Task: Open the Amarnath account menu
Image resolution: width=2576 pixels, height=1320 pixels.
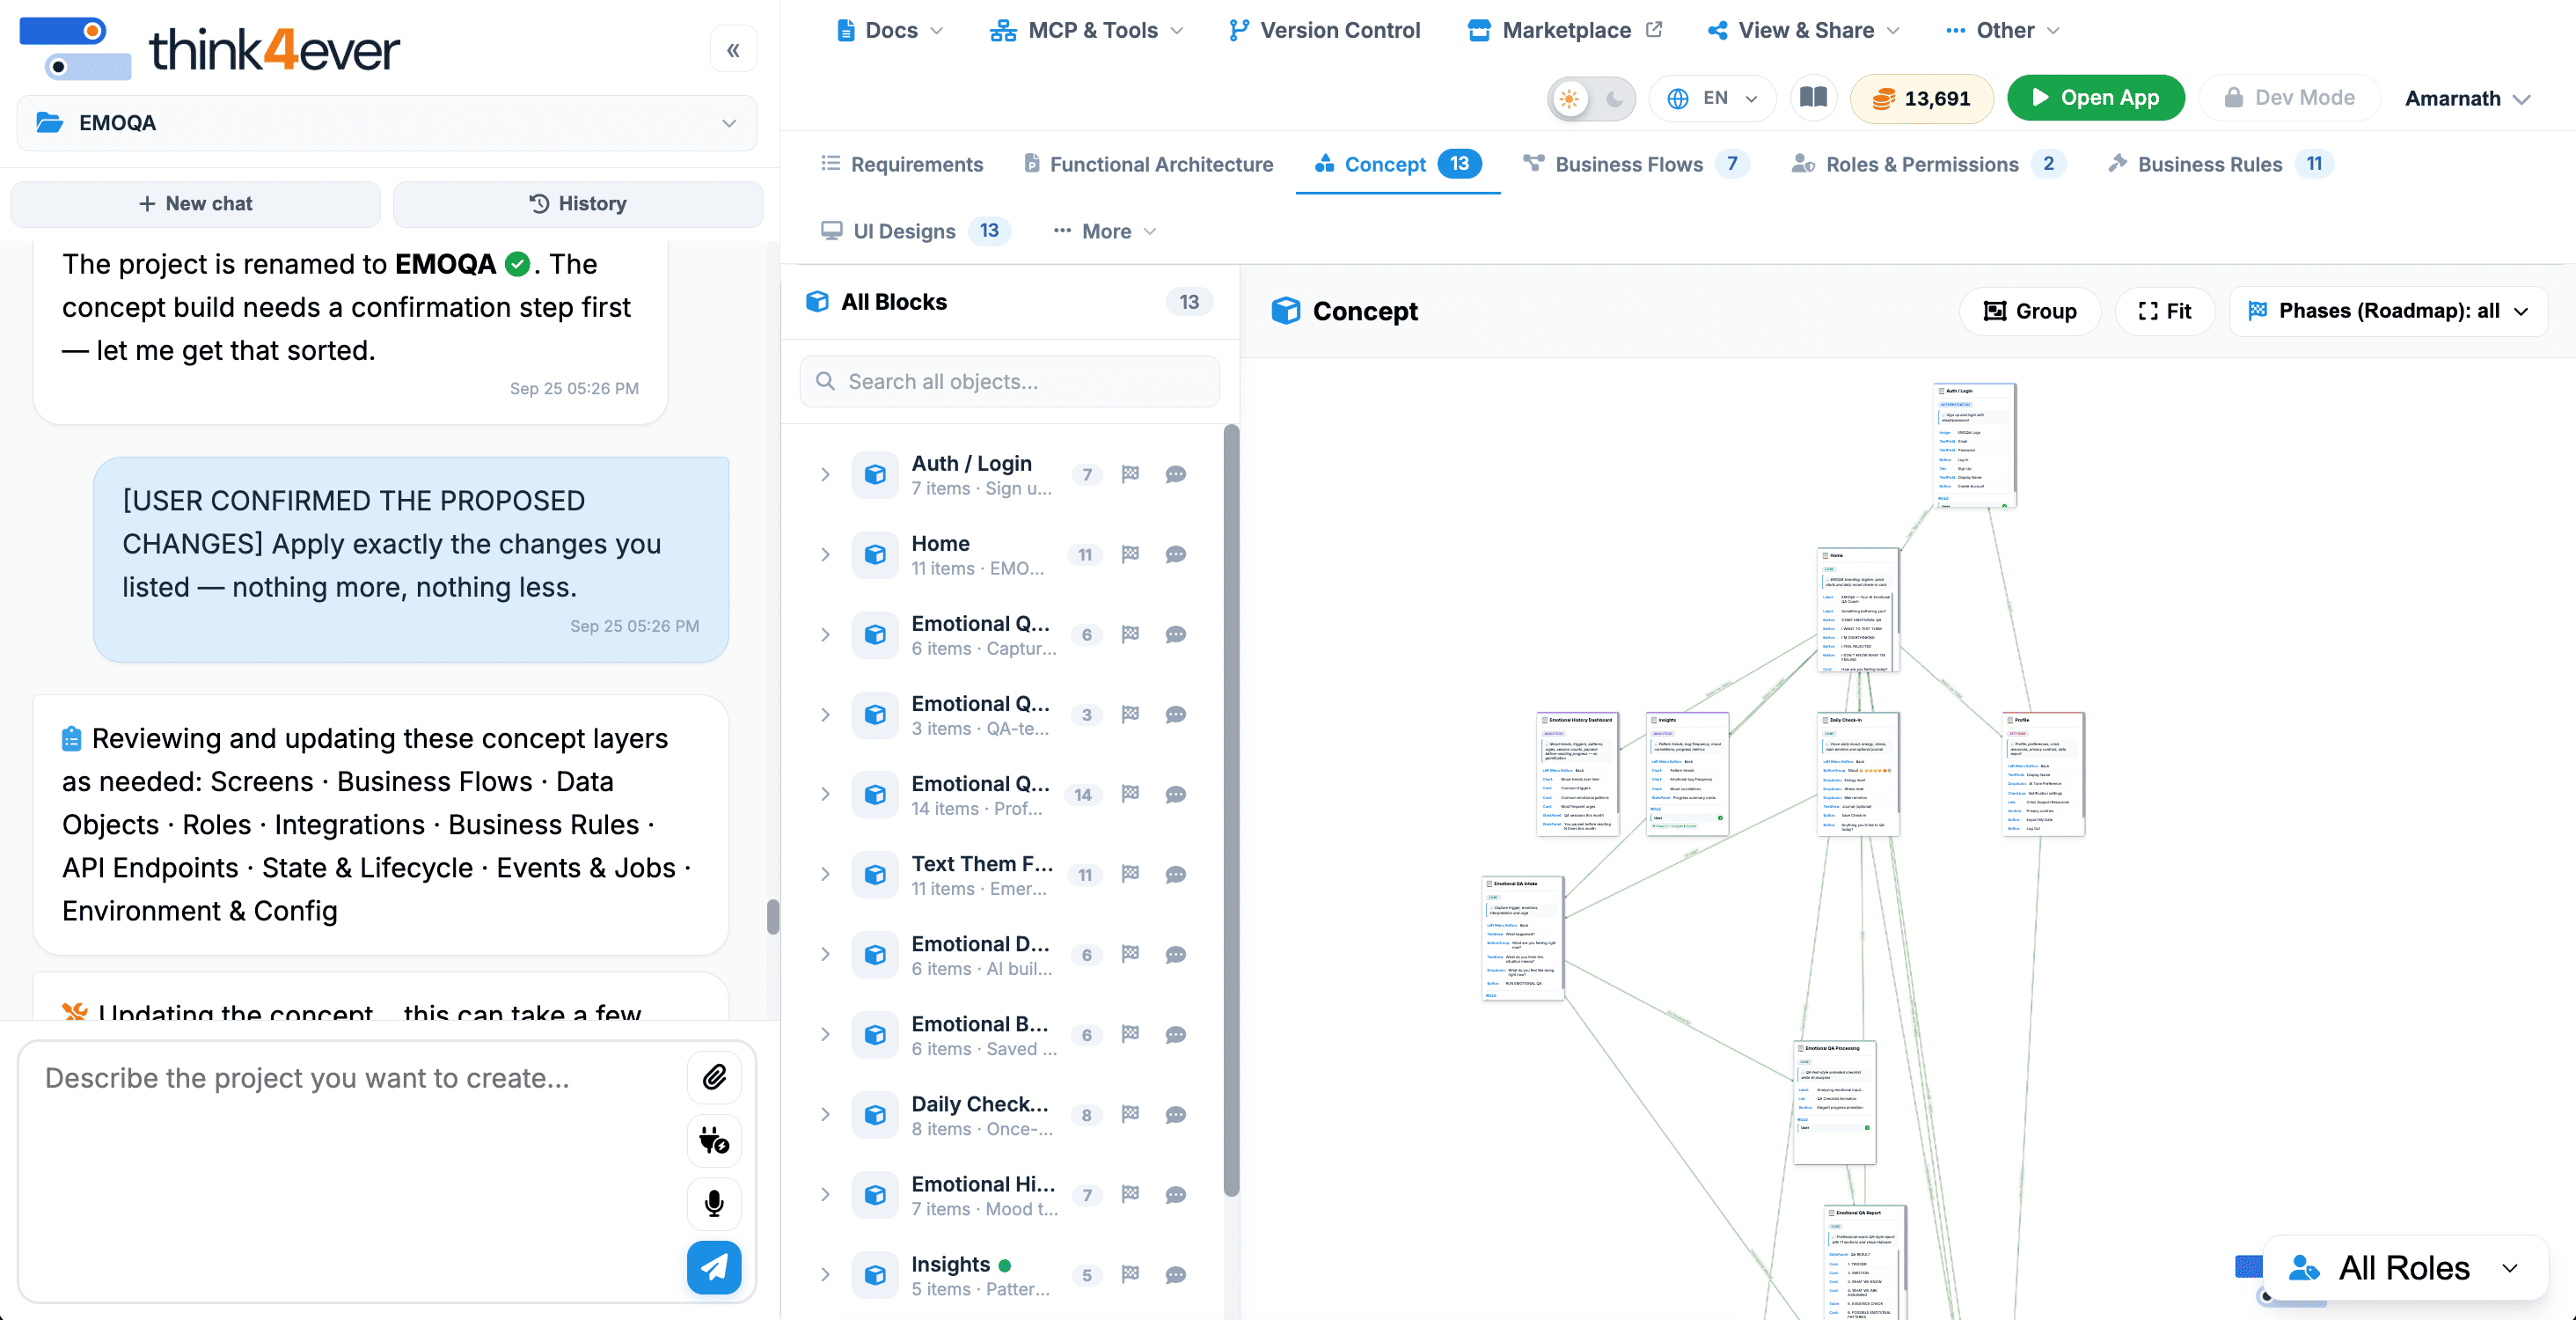Action: [x=2467, y=98]
